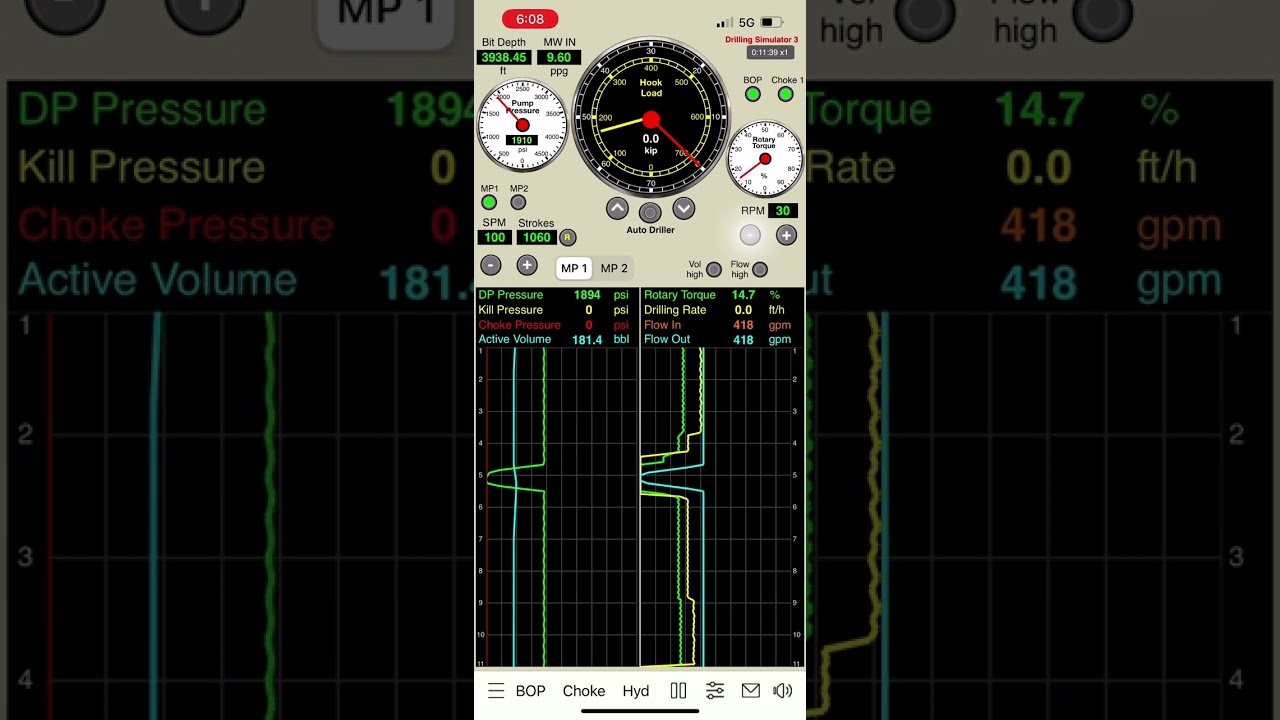The width and height of the screenshot is (1280, 720).
Task: Open the settings sliders icon
Action: click(x=715, y=691)
